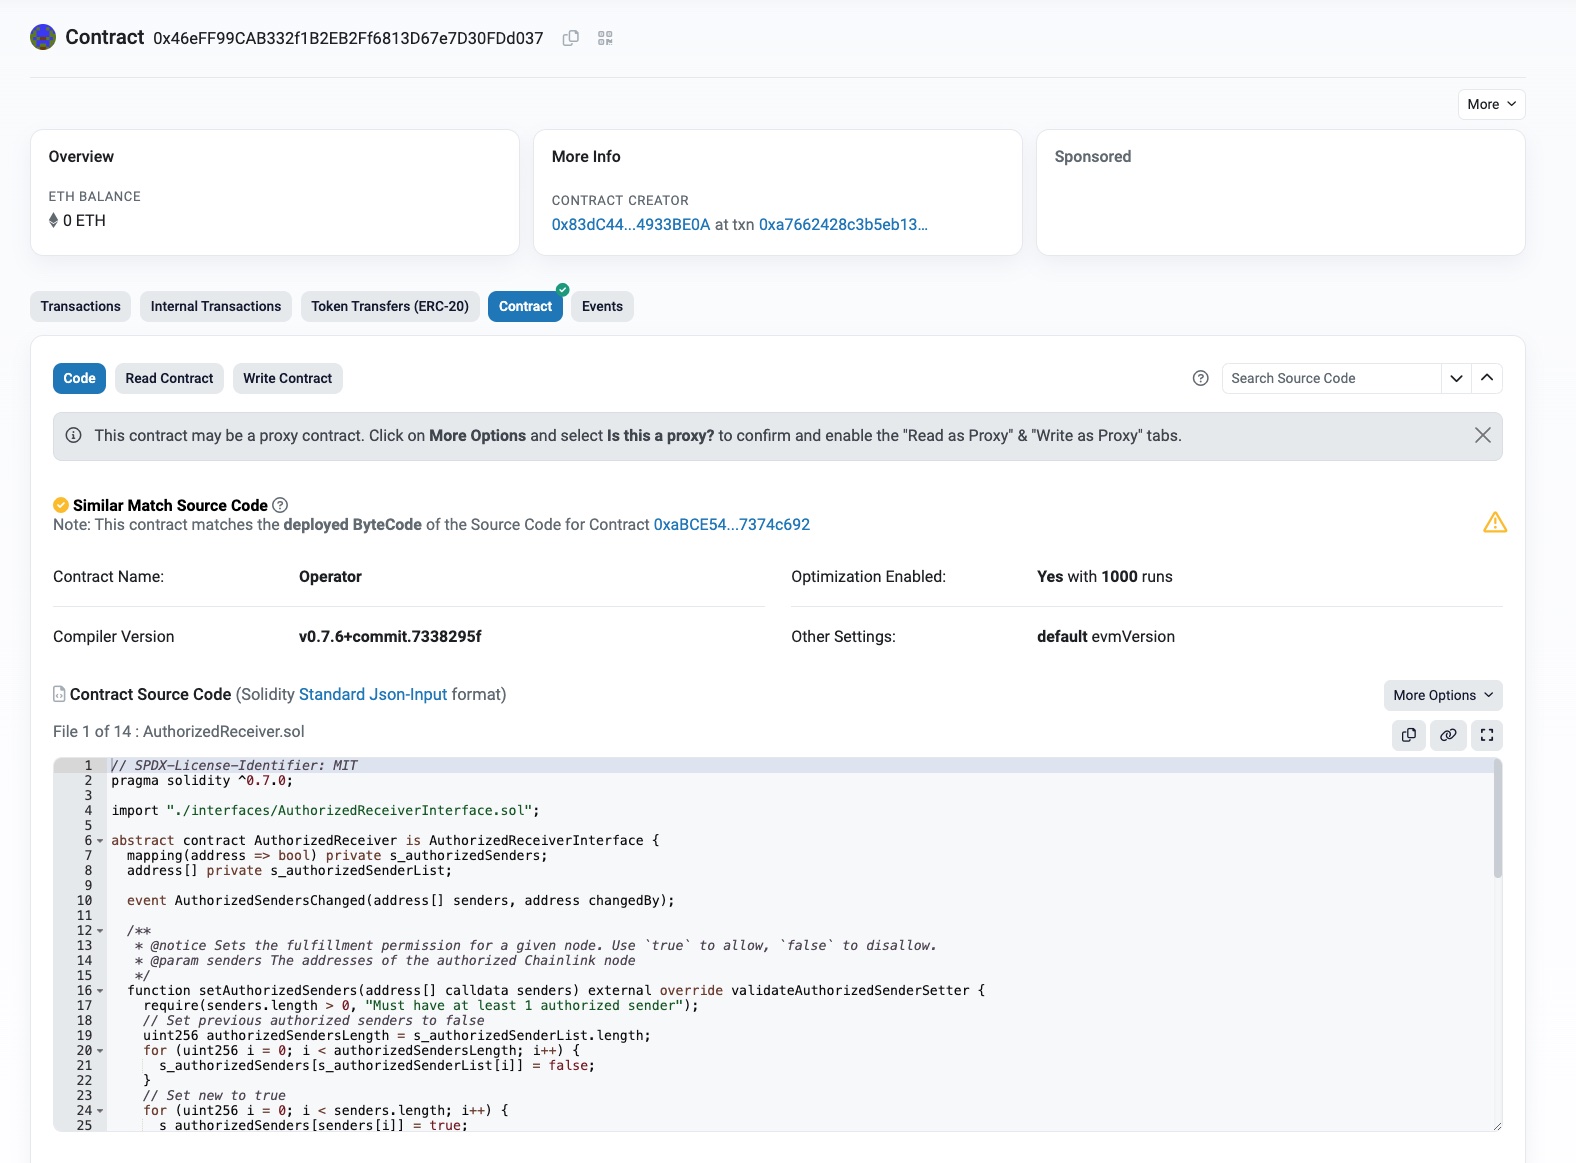Viewport: 1576px width, 1163px height.
Task: Copy the contract address to clipboard
Action: pyautogui.click(x=571, y=38)
